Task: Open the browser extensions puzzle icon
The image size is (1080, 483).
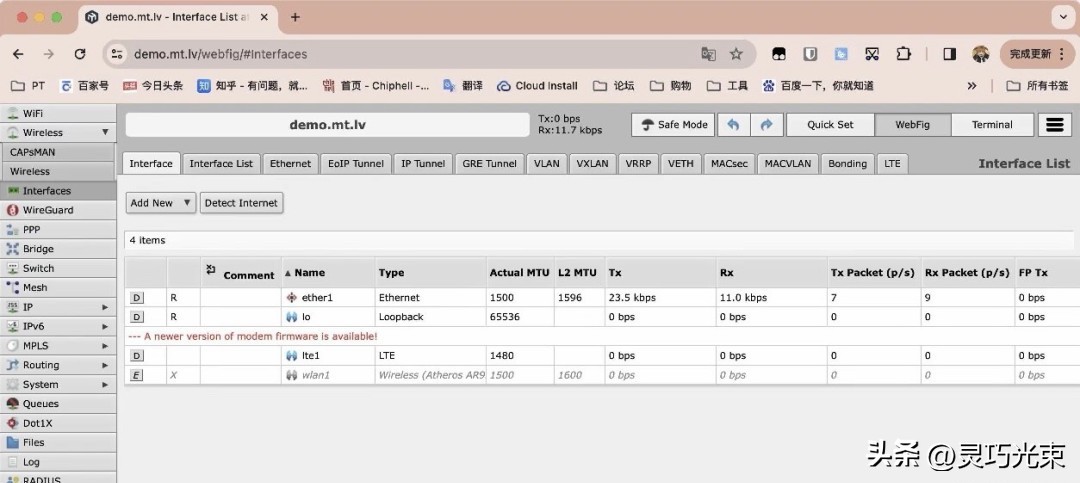Action: 902,54
